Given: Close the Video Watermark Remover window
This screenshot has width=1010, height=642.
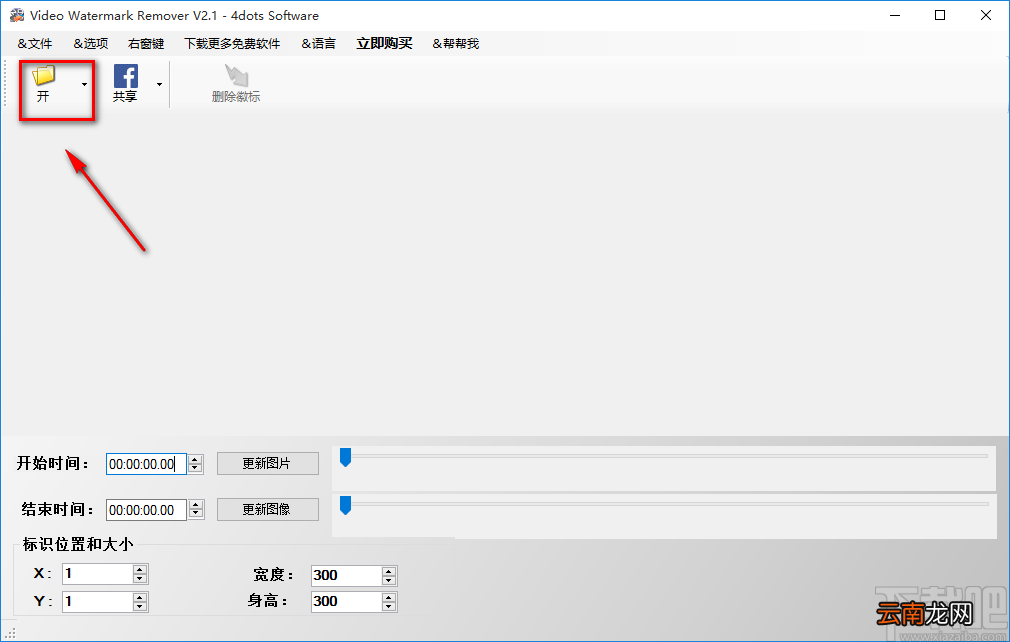Looking at the screenshot, I should click(986, 15).
